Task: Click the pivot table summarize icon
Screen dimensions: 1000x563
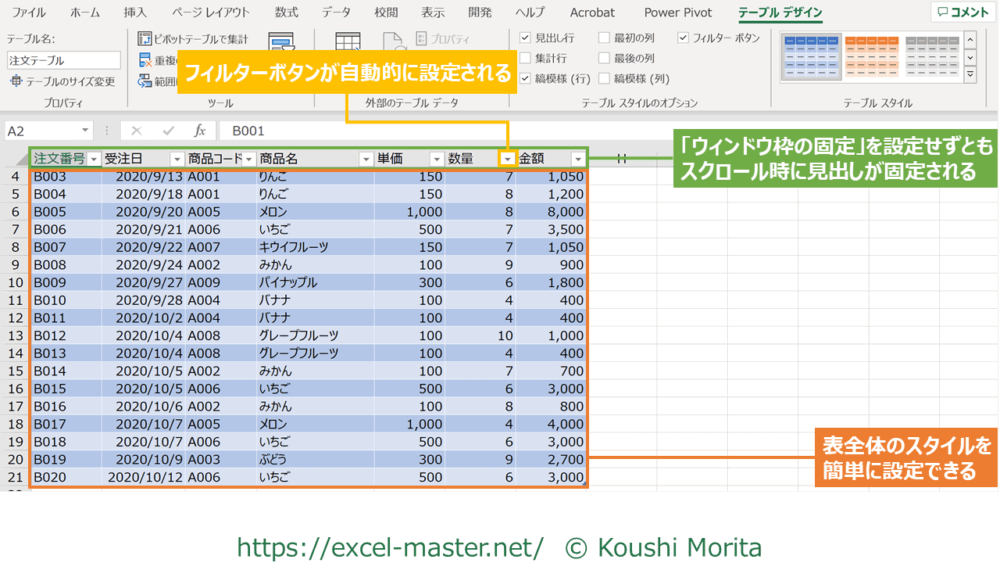Action: pos(145,39)
